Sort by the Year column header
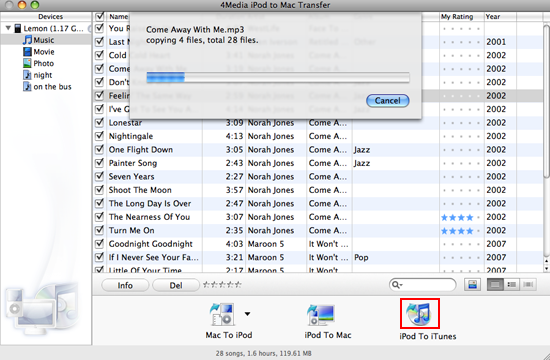This screenshot has width=550, height=360. 500,16
